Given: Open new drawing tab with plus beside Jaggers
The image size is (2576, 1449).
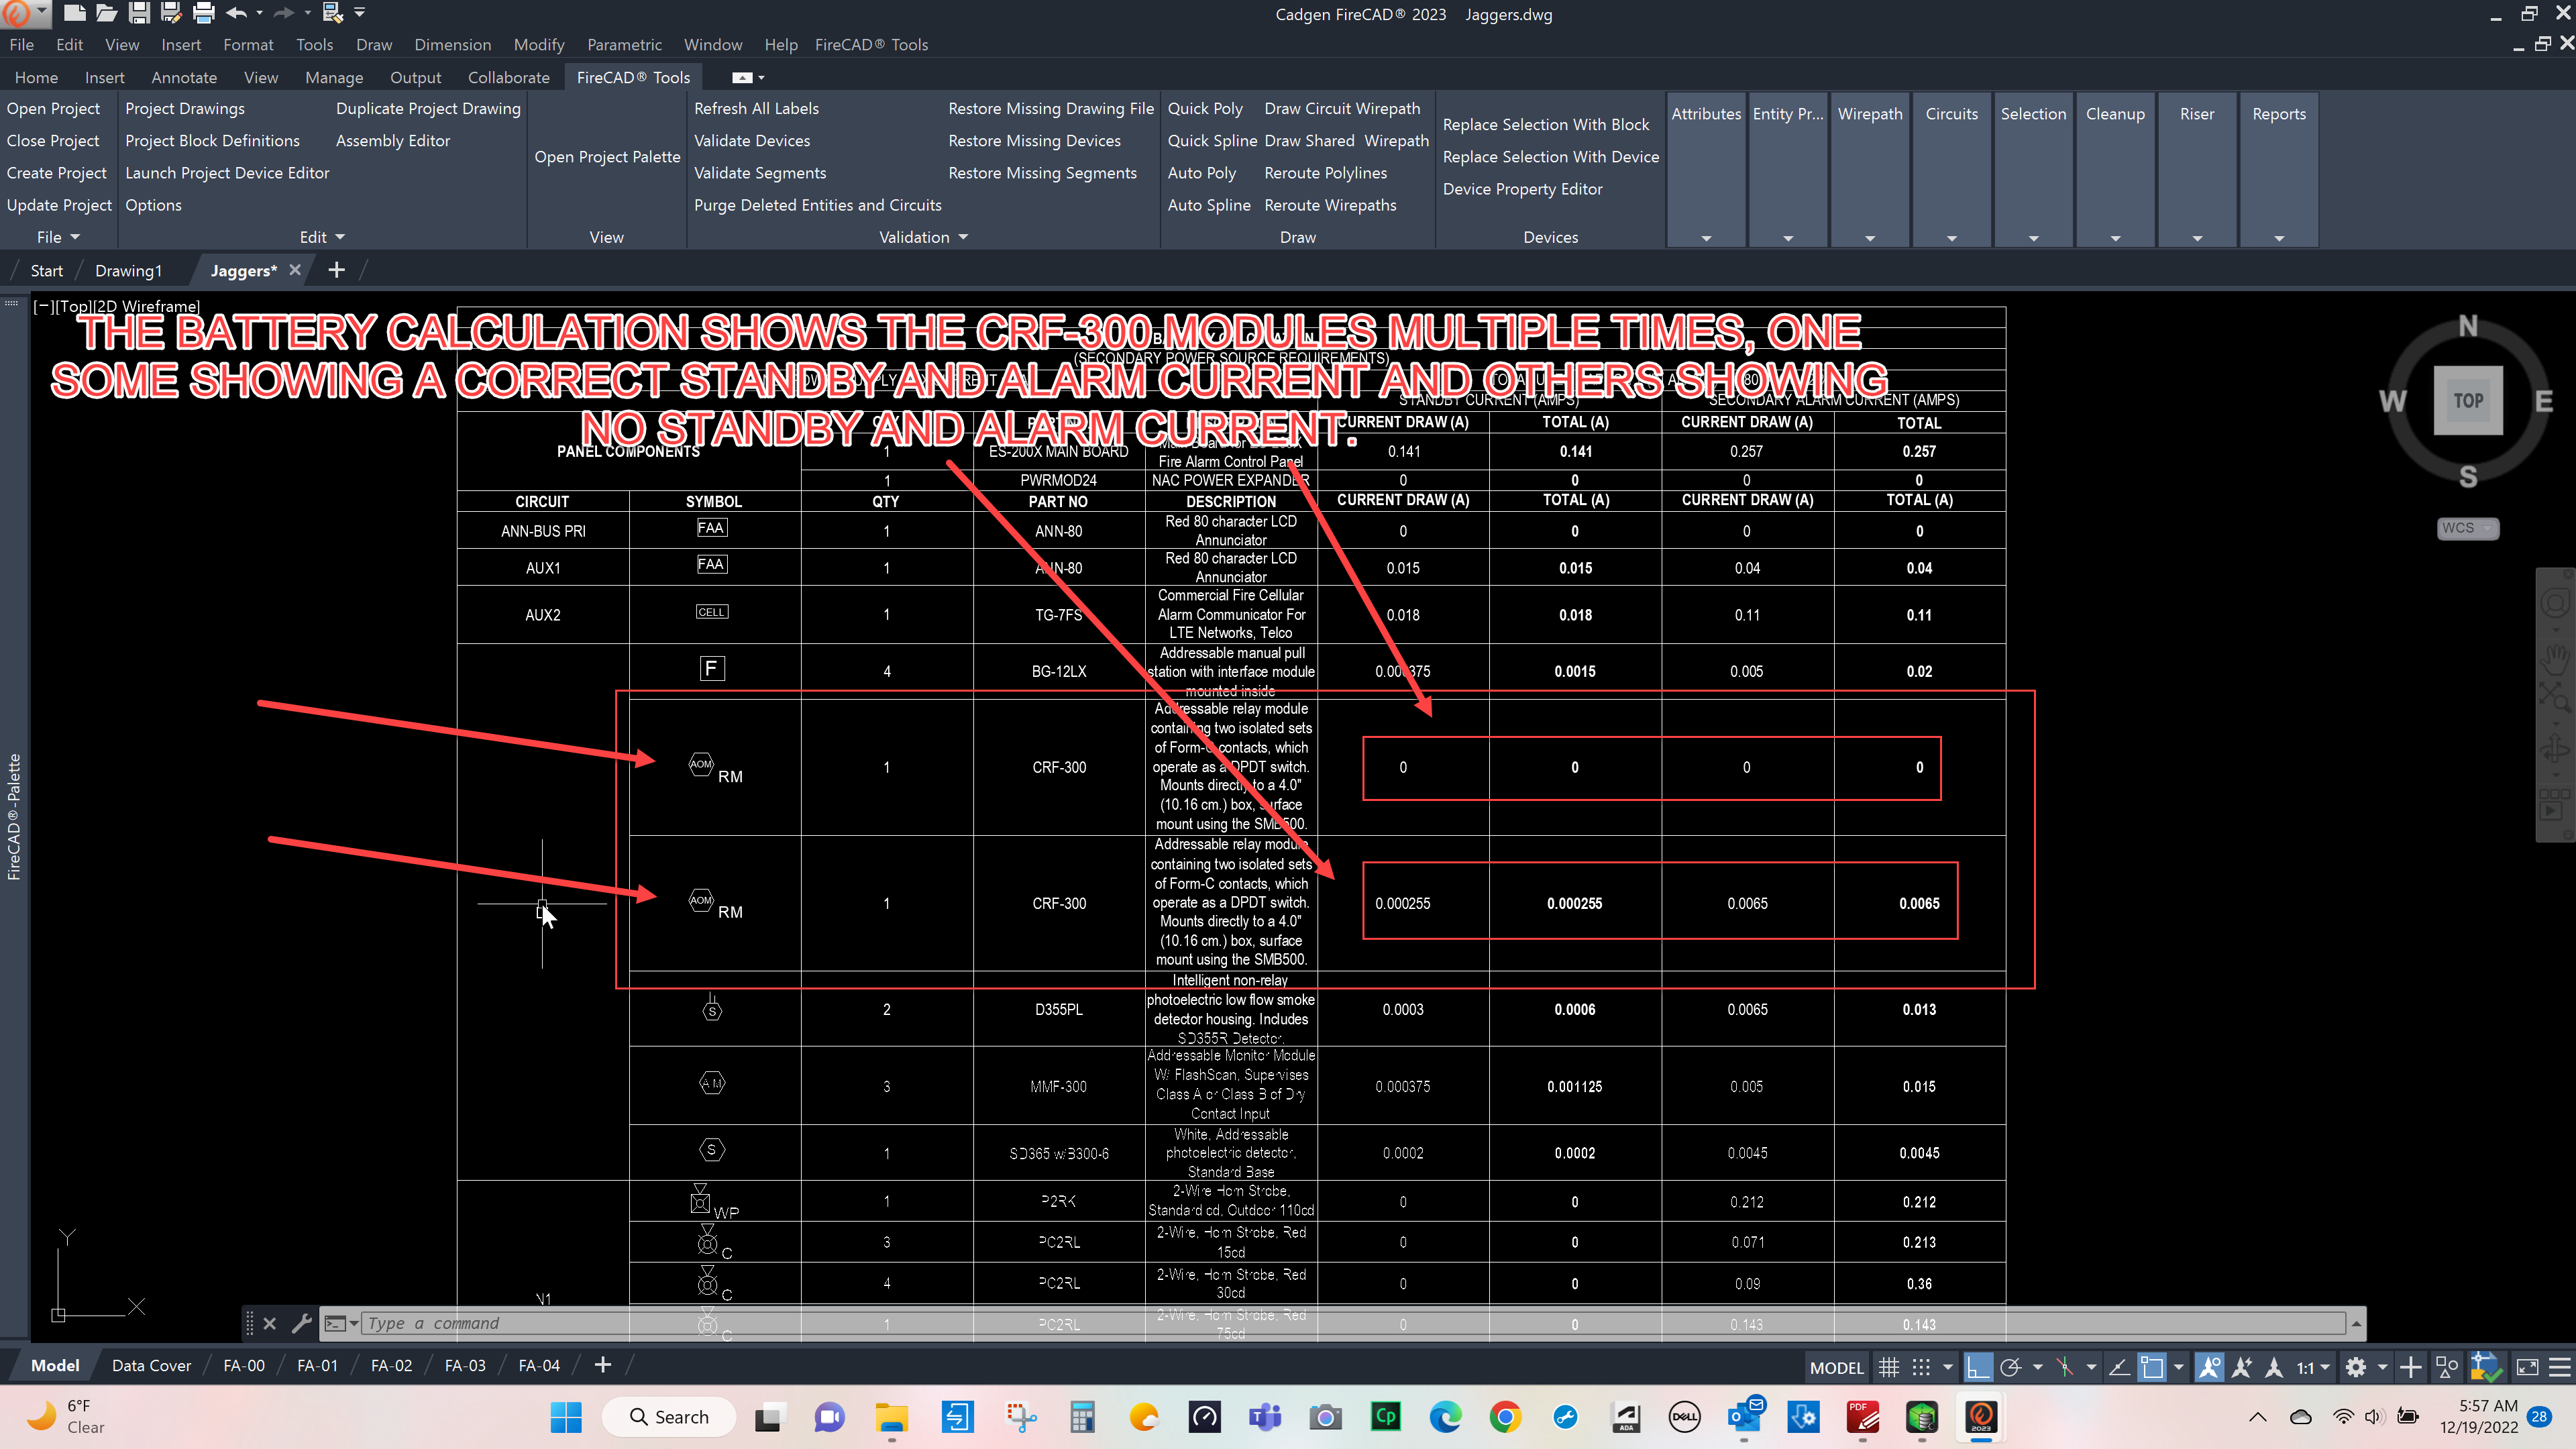Looking at the screenshot, I should click(337, 270).
